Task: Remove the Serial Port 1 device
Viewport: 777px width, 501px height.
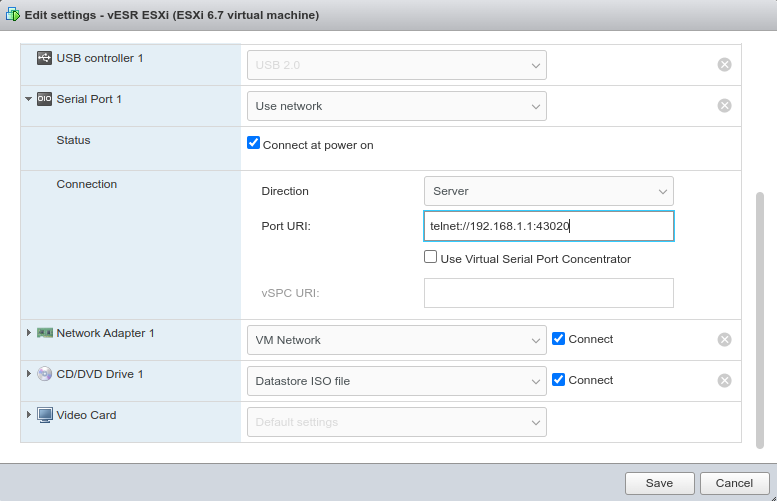Action: (x=724, y=106)
